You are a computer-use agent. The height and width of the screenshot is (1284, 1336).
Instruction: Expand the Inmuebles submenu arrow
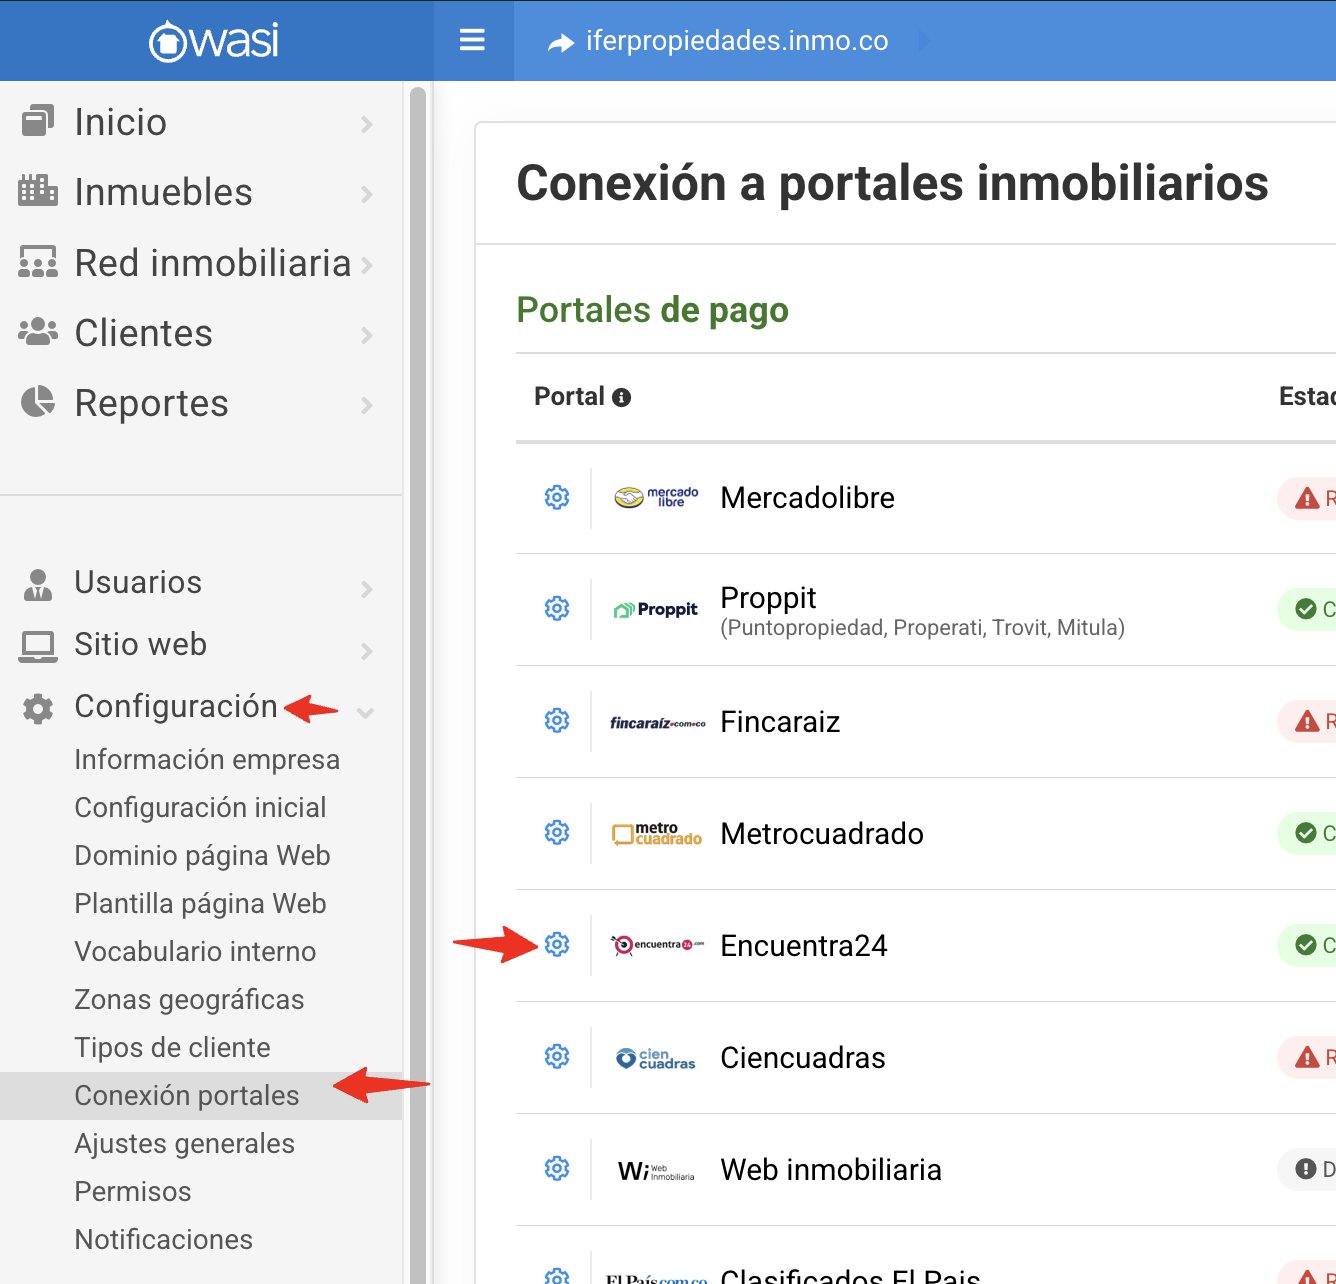(367, 194)
